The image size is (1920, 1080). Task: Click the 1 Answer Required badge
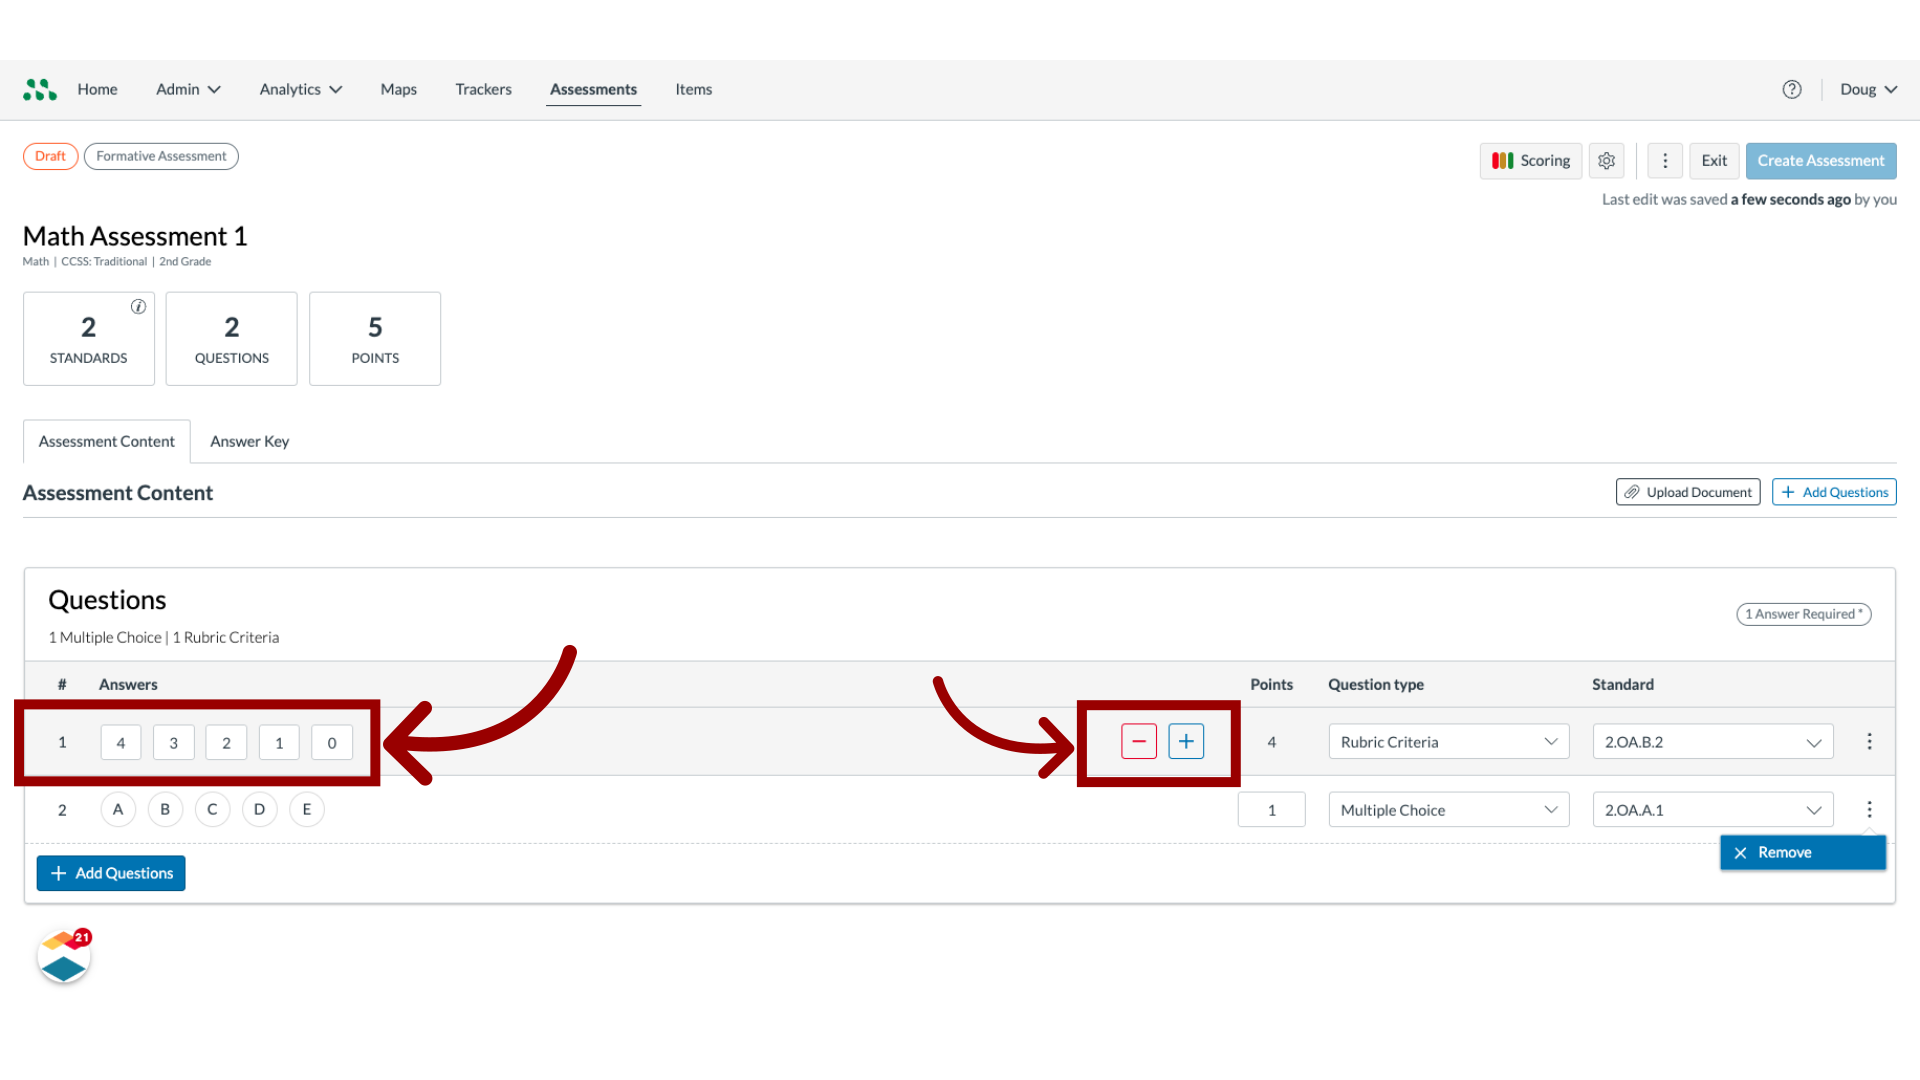[1804, 614]
